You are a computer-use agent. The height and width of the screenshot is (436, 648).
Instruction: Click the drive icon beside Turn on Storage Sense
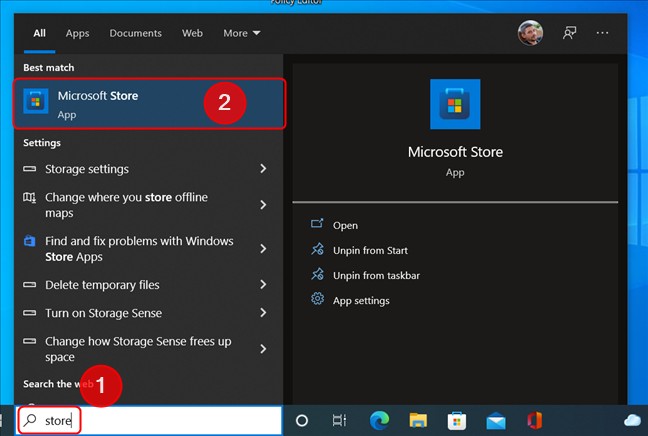click(x=29, y=313)
